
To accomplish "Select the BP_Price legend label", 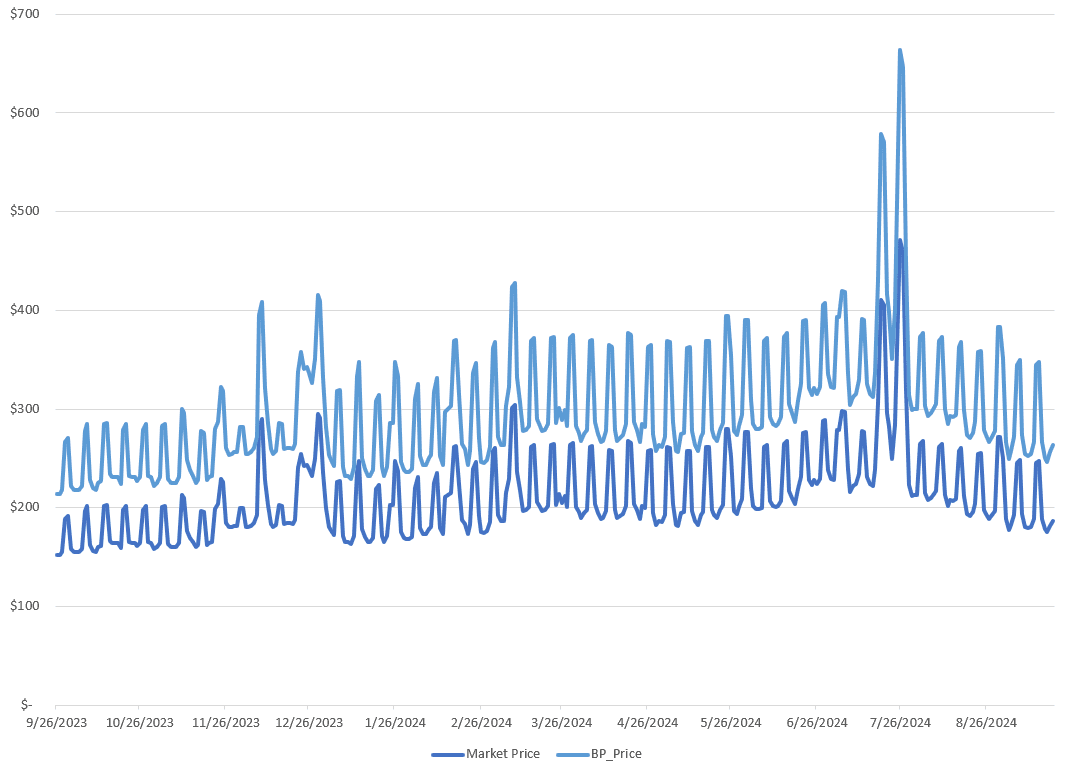I will point(617,754).
